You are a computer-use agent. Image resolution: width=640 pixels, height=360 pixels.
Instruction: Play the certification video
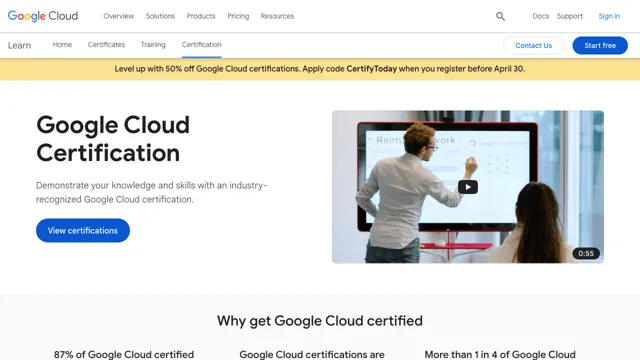(x=468, y=187)
